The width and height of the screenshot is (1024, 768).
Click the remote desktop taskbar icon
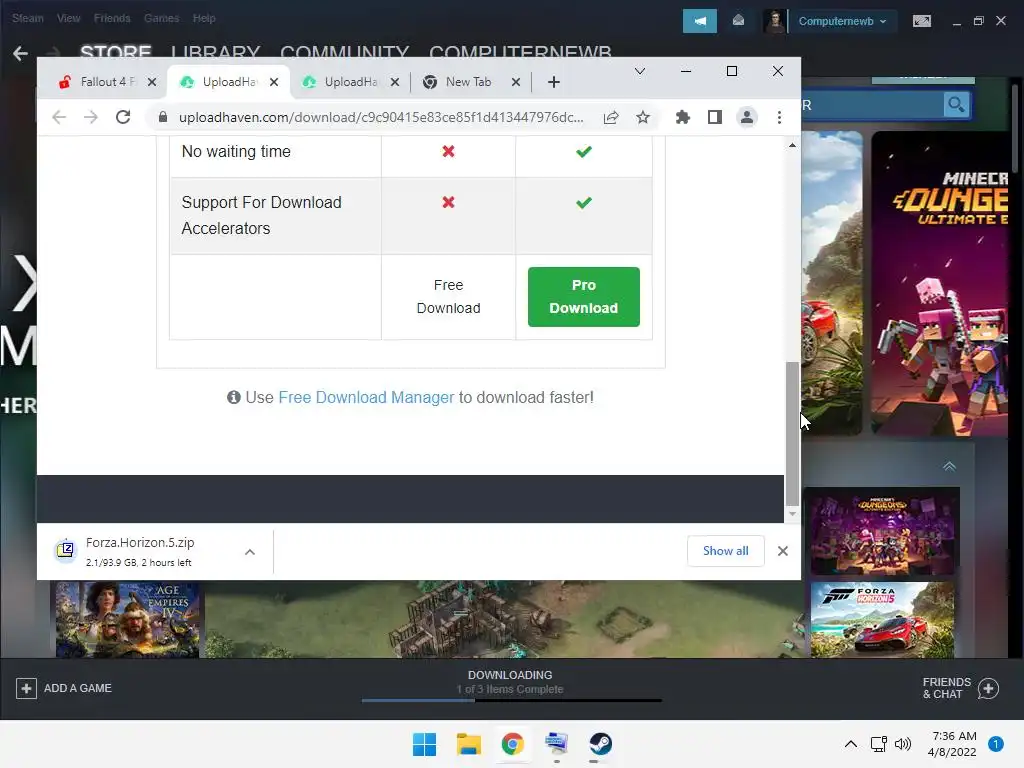coord(556,744)
